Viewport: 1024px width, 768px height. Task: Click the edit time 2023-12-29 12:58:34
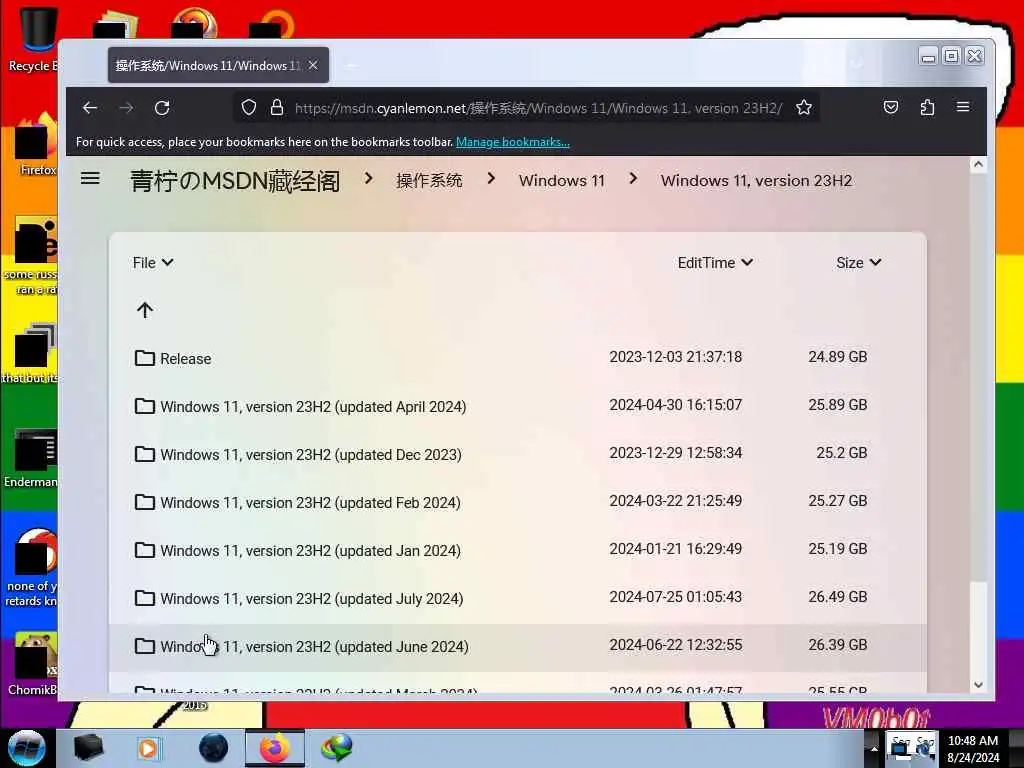click(x=676, y=453)
